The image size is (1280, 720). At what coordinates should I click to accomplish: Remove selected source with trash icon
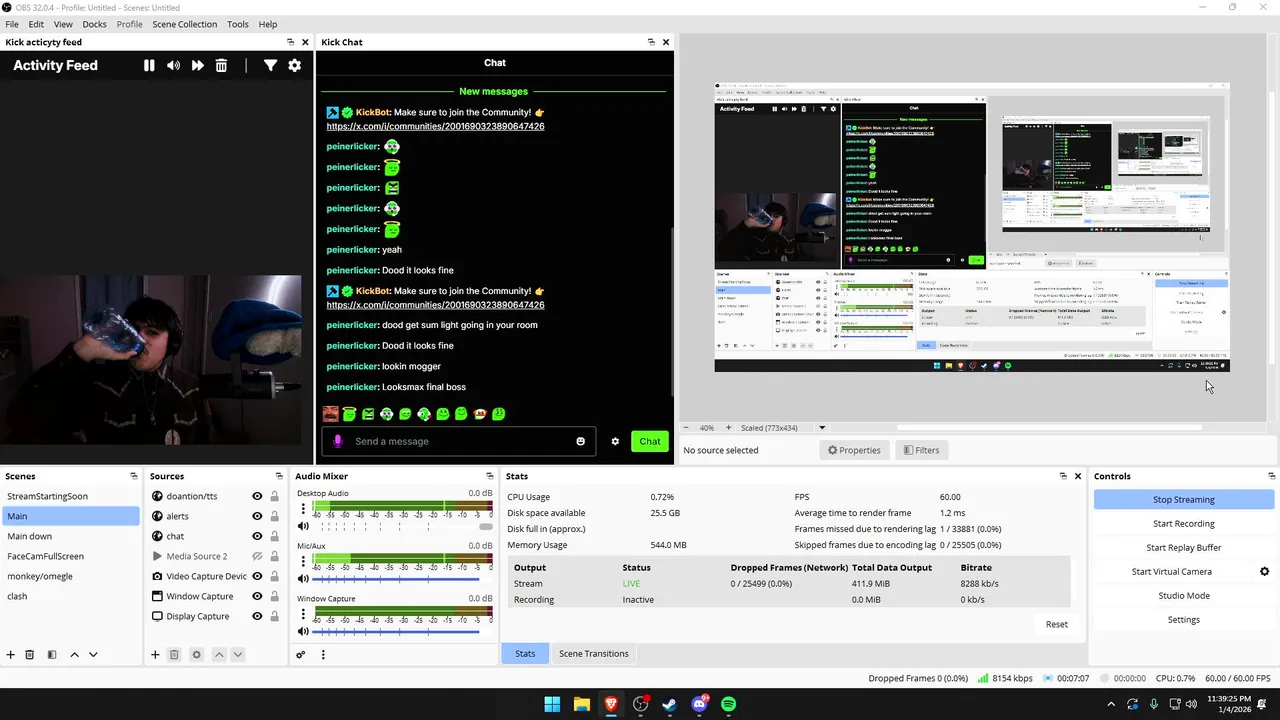pos(174,655)
